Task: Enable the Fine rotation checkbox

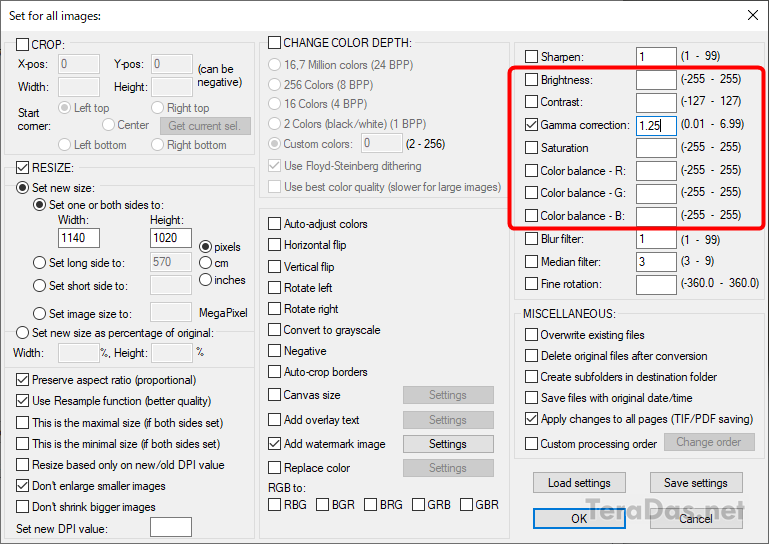Action: [531, 284]
